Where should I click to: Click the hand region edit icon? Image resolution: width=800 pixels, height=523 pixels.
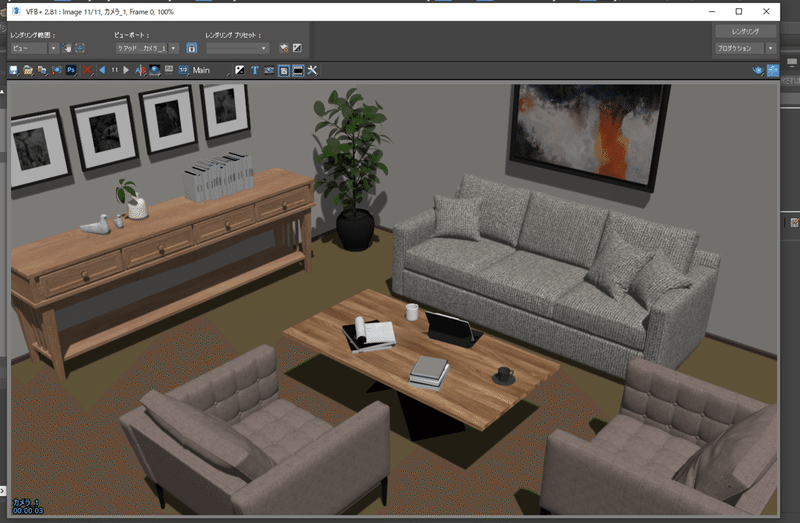[66, 48]
